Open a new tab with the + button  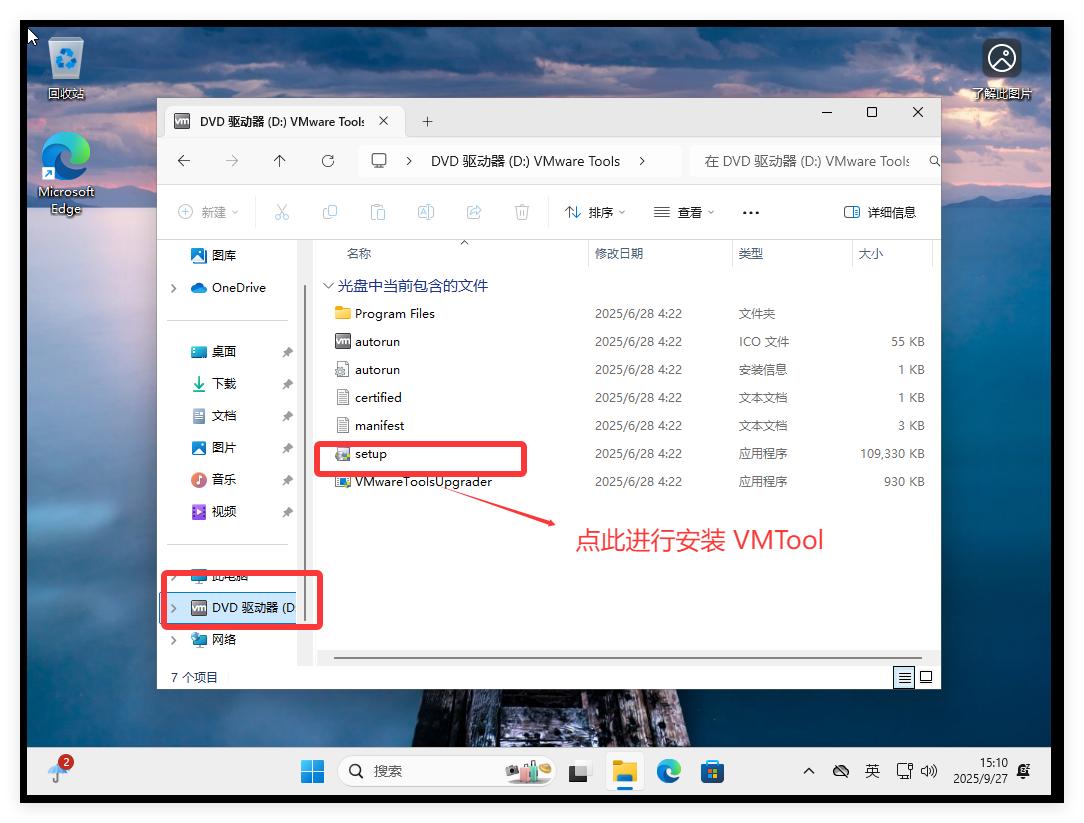click(x=427, y=120)
